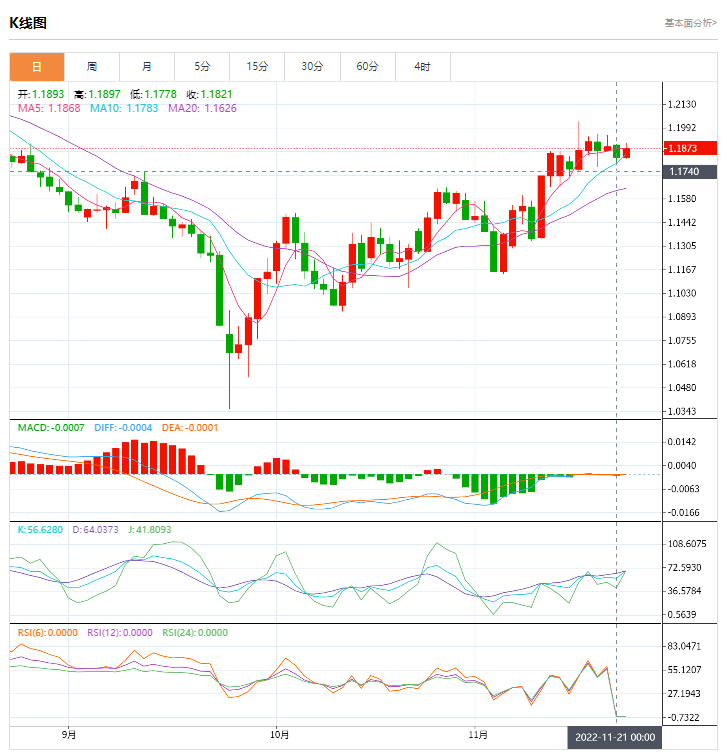The width and height of the screenshot is (727, 752).
Task: Switch to the 月 monthly tab
Action: click(147, 67)
